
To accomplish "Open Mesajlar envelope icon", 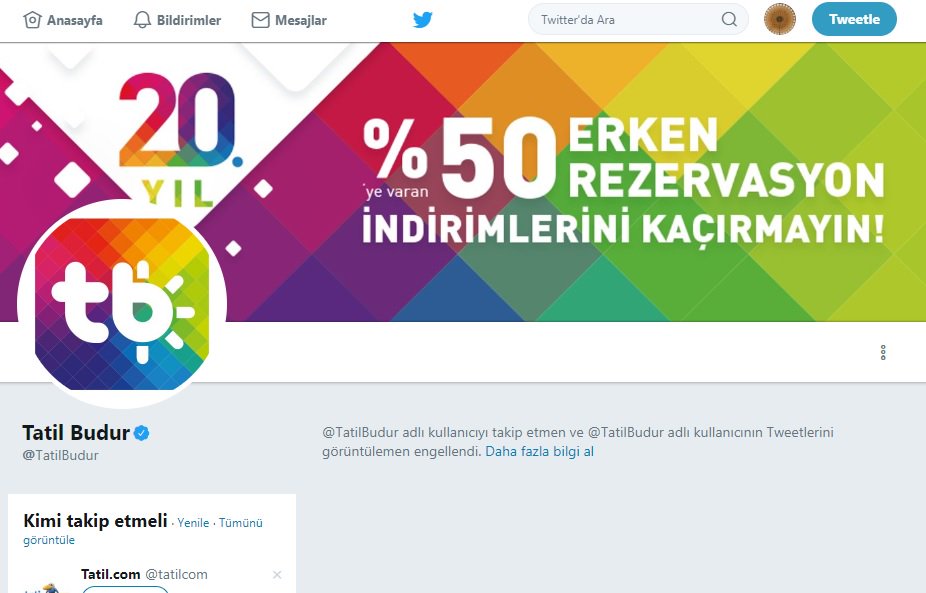I will tap(260, 20).
